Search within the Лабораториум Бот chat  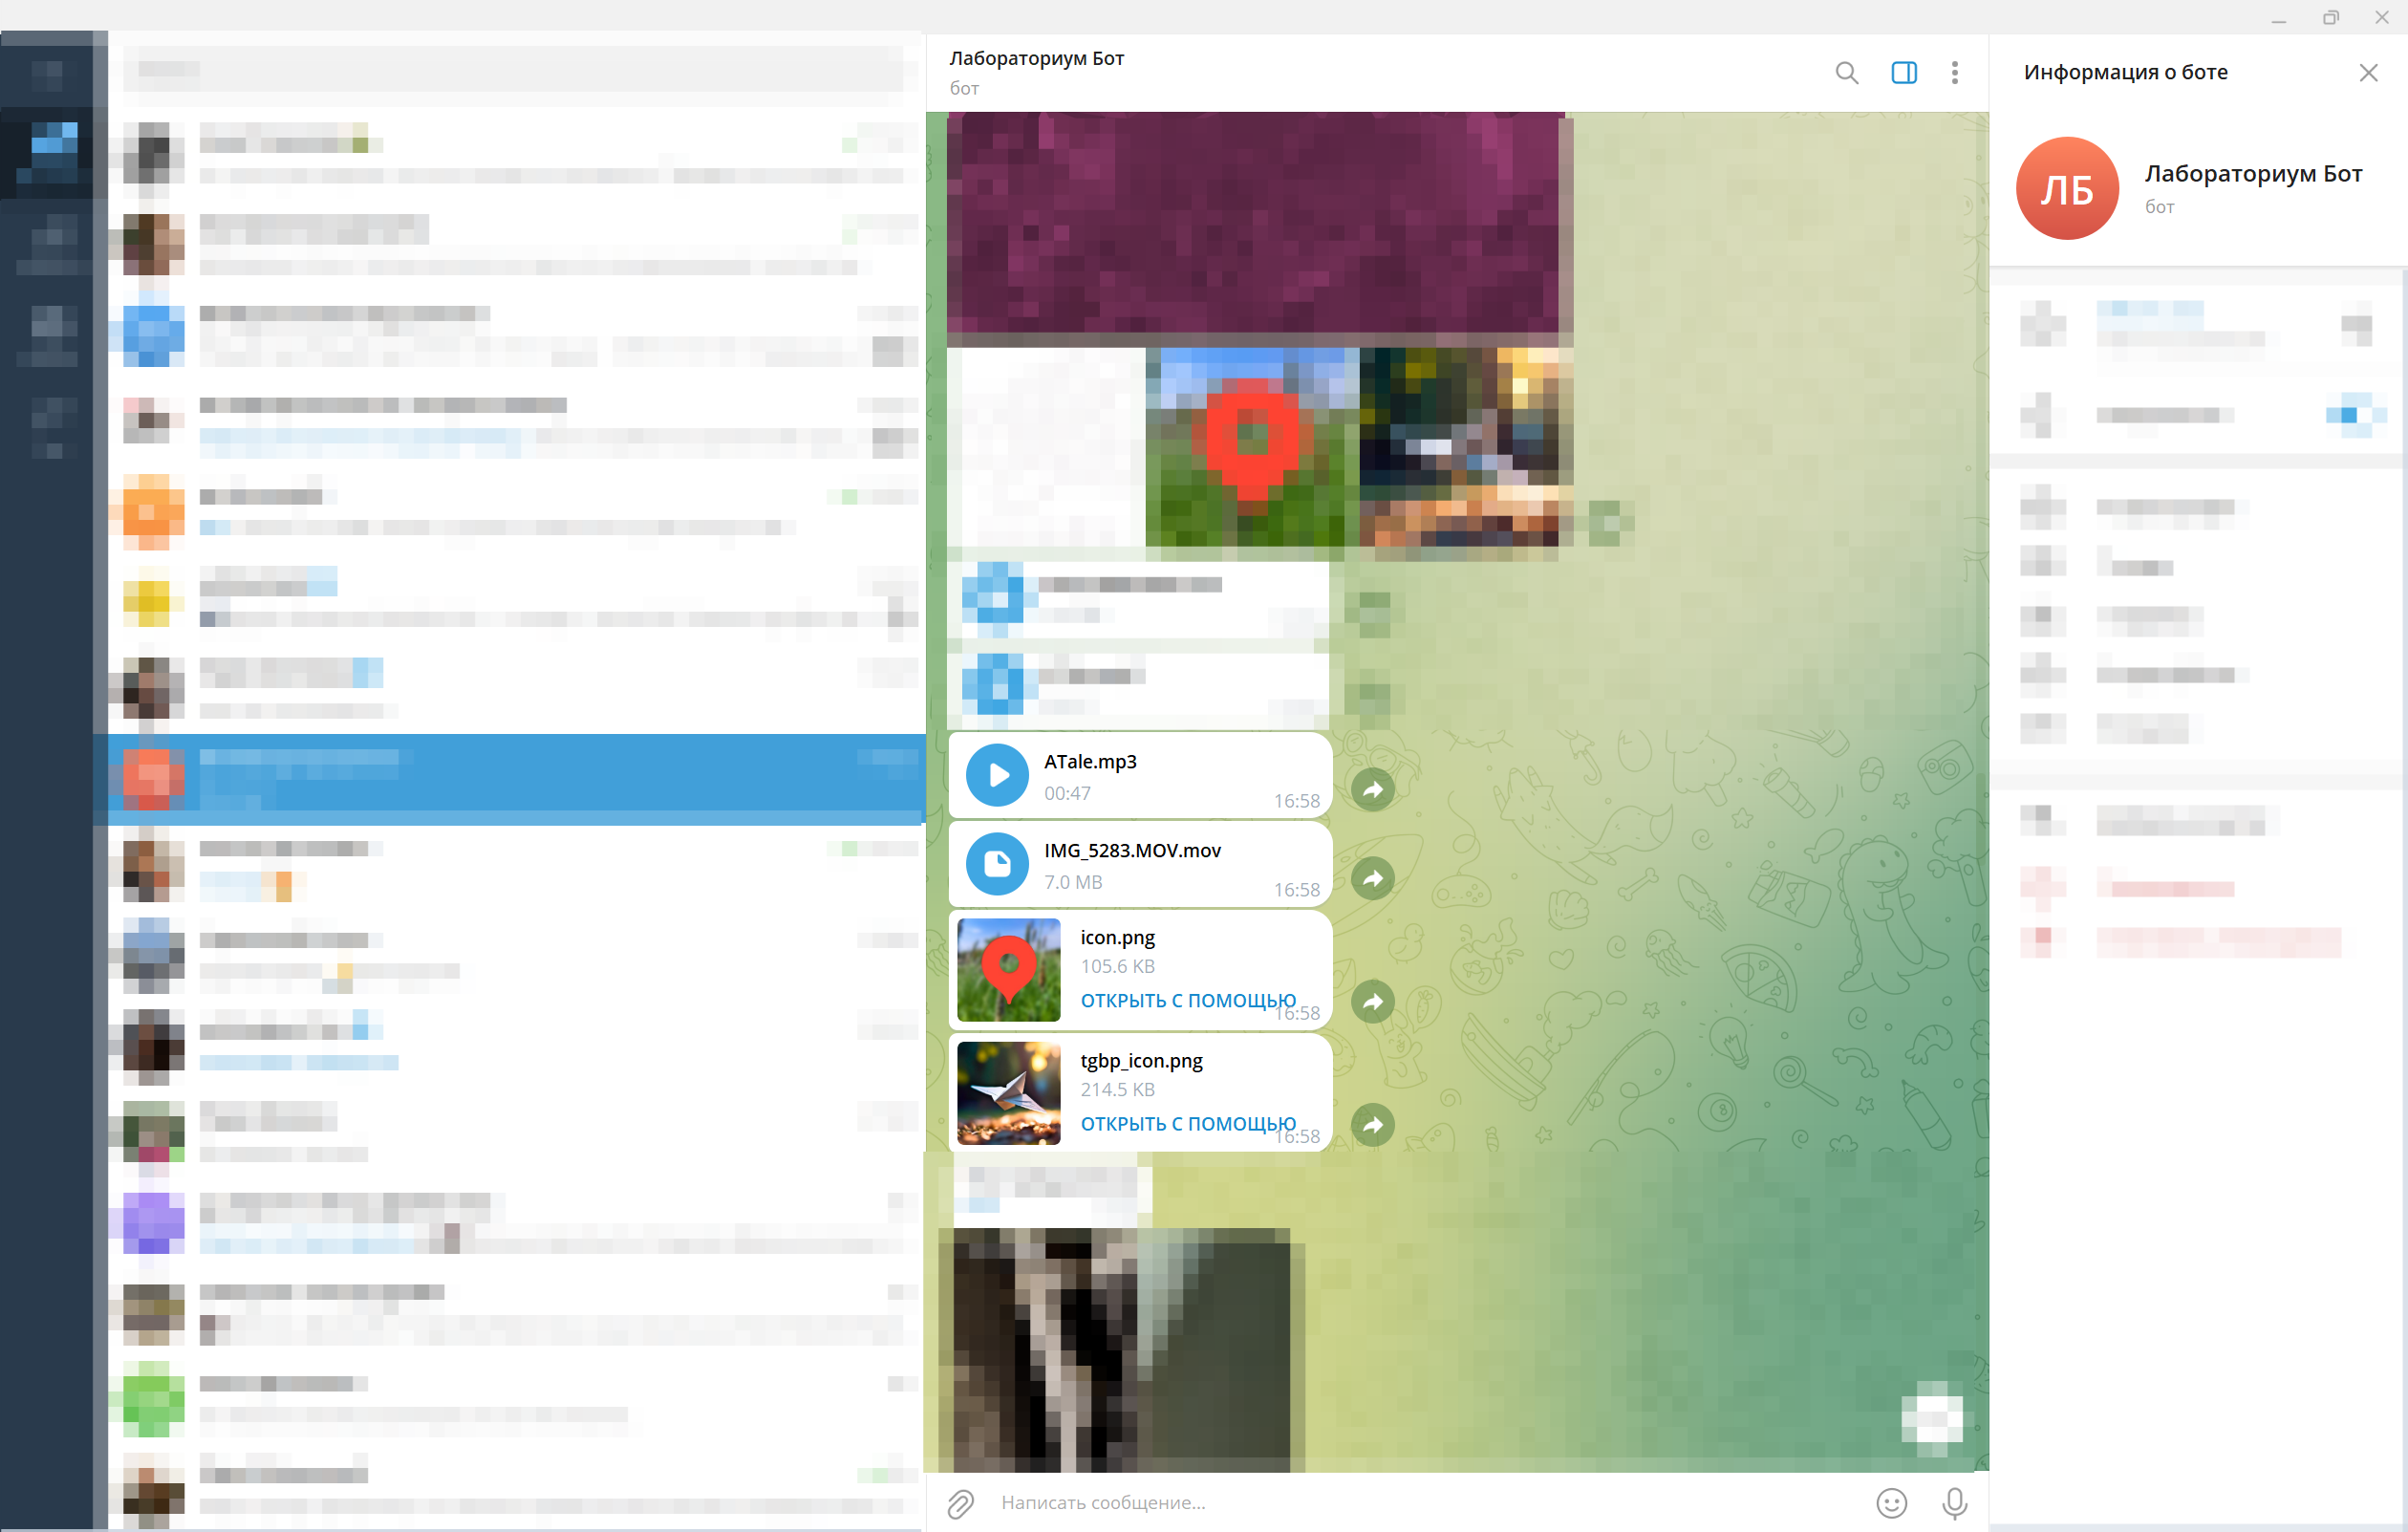(x=1846, y=73)
